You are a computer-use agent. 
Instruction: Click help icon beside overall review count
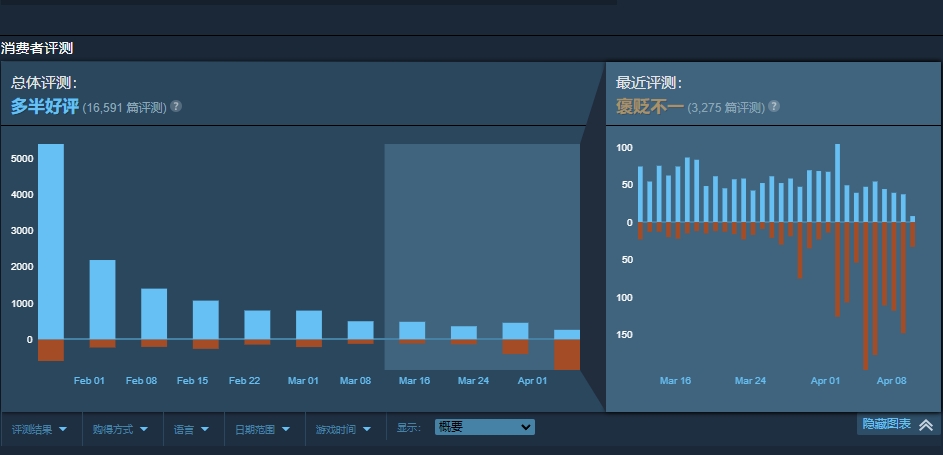[x=176, y=106]
